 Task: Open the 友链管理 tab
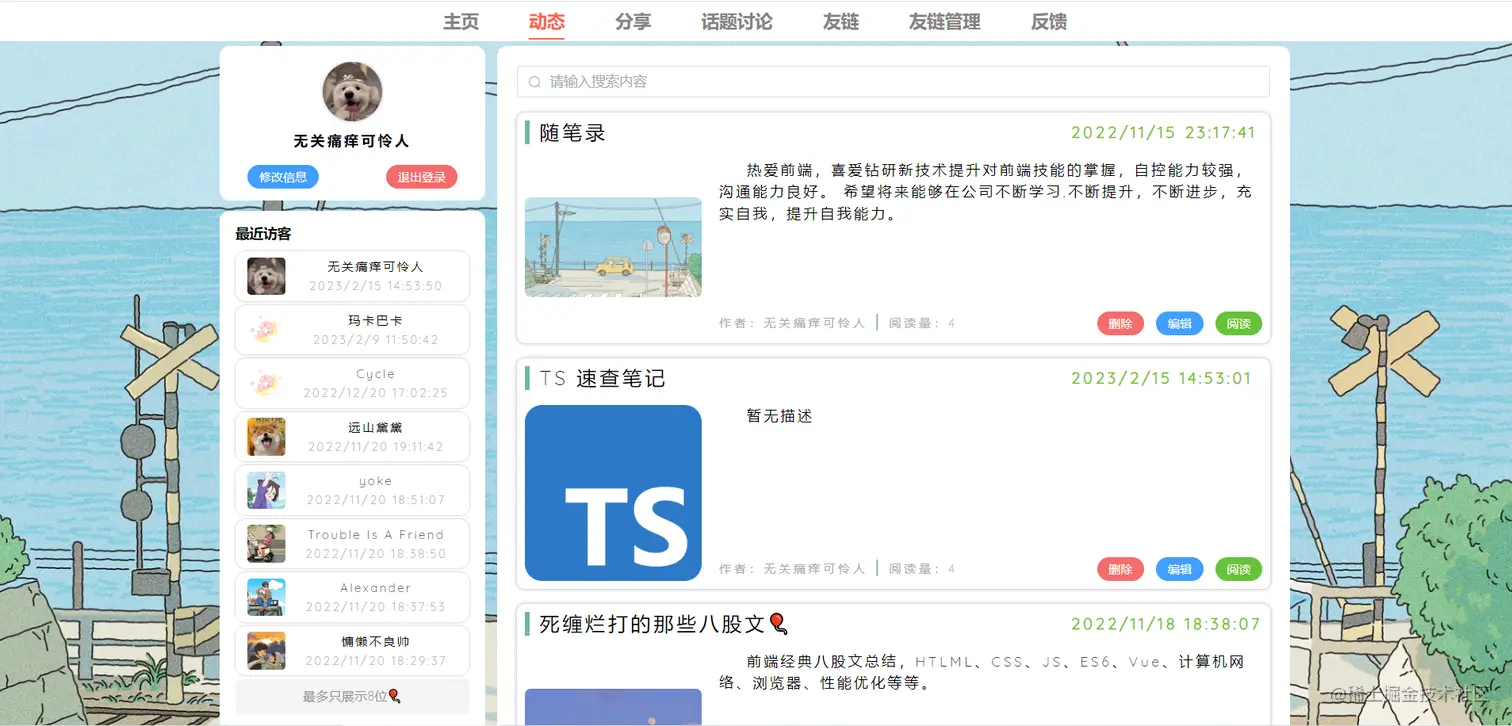pos(945,22)
